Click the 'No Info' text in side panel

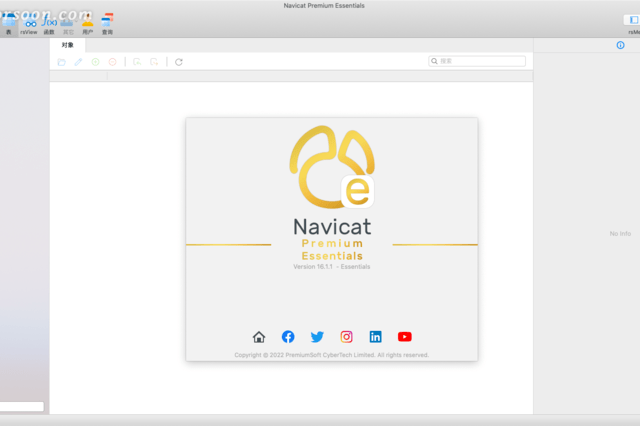620,234
